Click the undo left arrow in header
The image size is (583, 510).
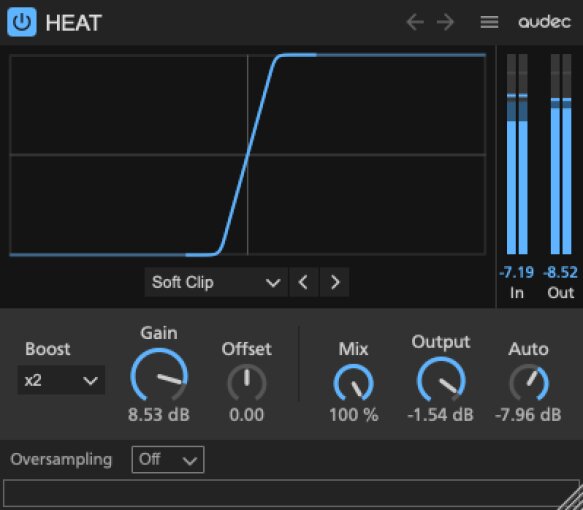pyautogui.click(x=415, y=22)
